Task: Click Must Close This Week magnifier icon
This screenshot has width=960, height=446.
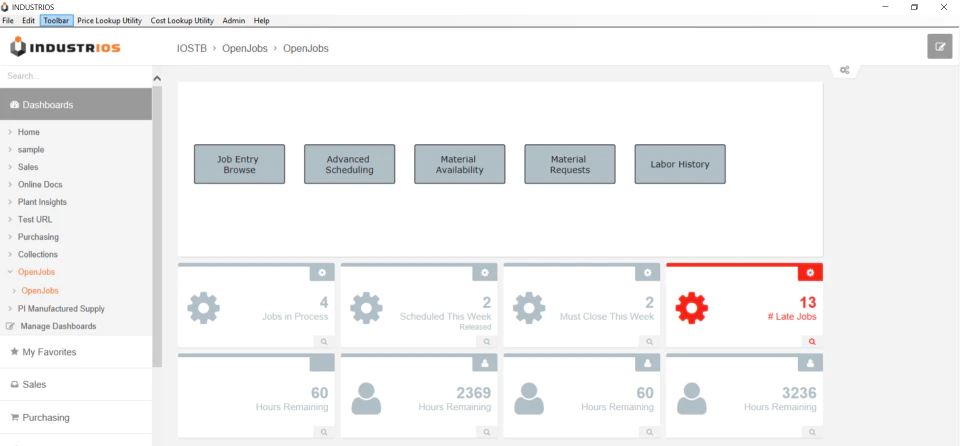Action: pos(650,342)
